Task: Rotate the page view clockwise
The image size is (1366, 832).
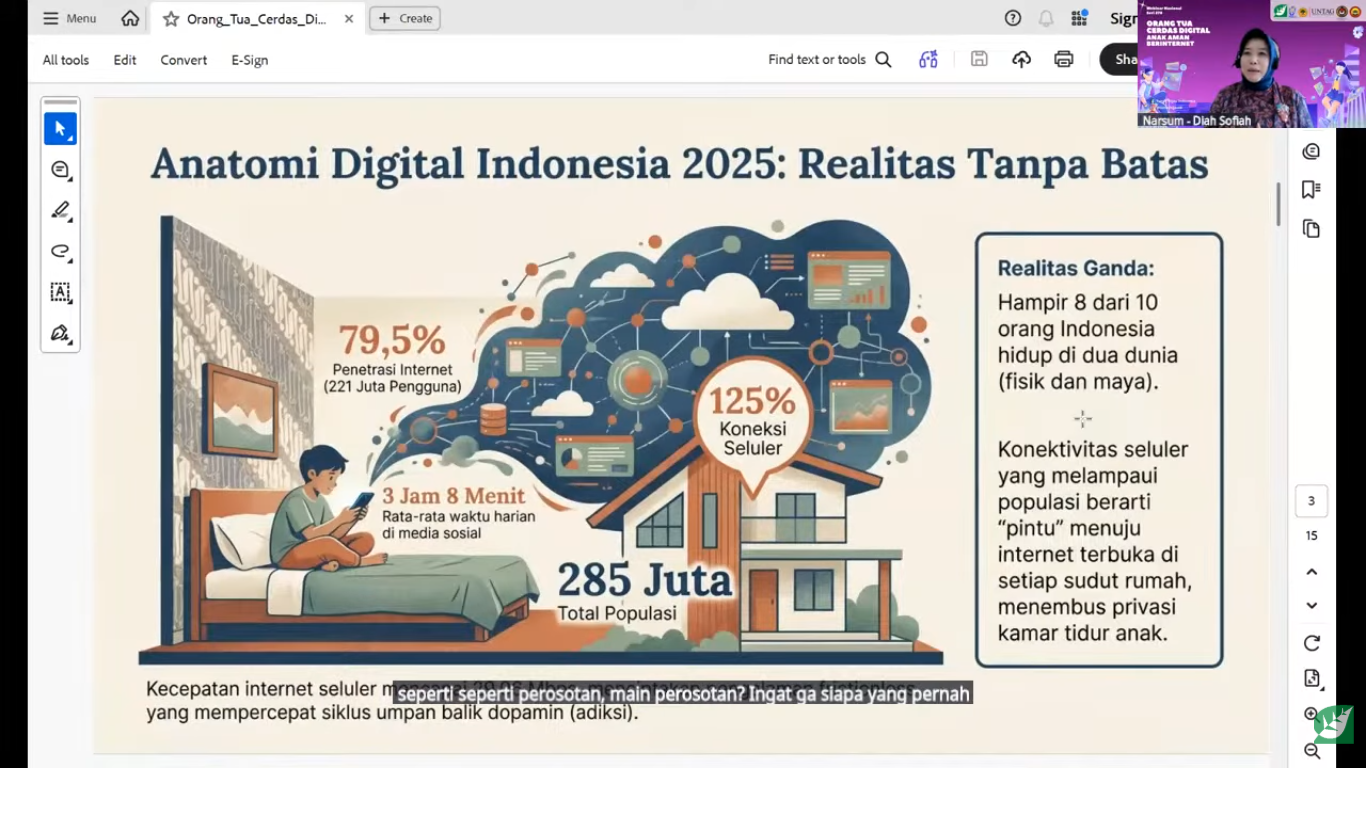Action: [x=1312, y=643]
